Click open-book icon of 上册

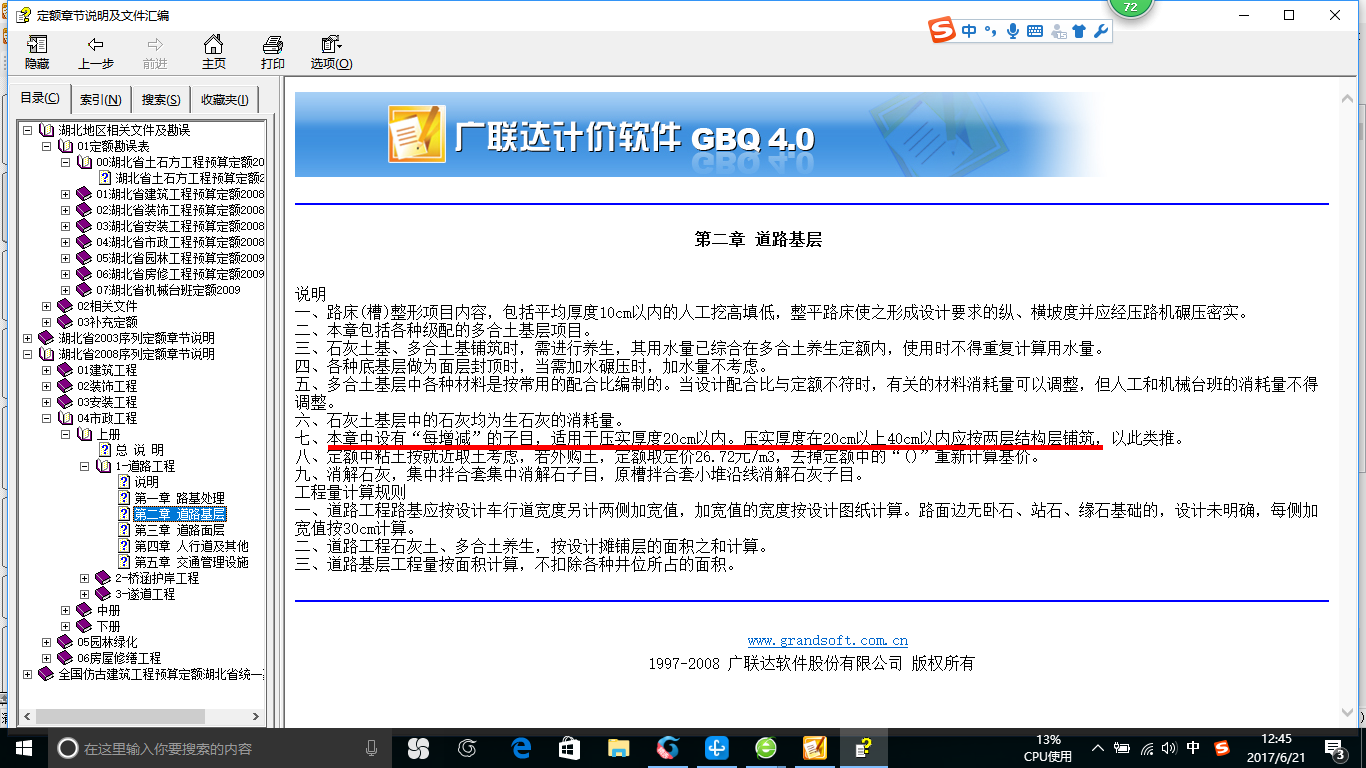(84, 434)
